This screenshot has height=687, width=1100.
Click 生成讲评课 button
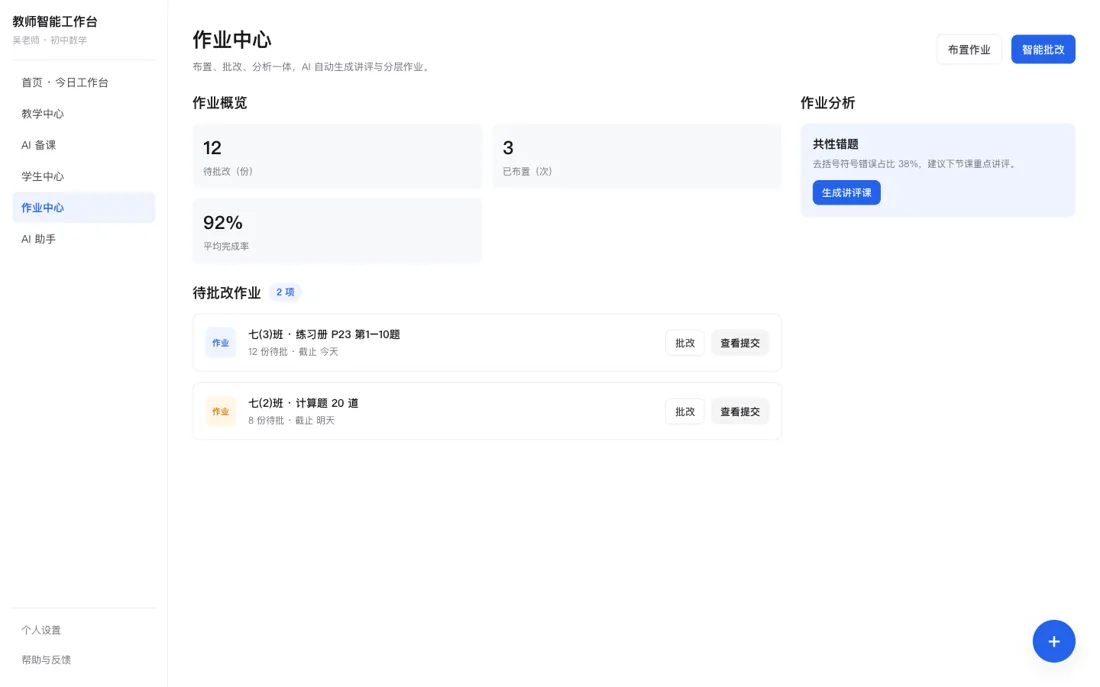pos(846,193)
